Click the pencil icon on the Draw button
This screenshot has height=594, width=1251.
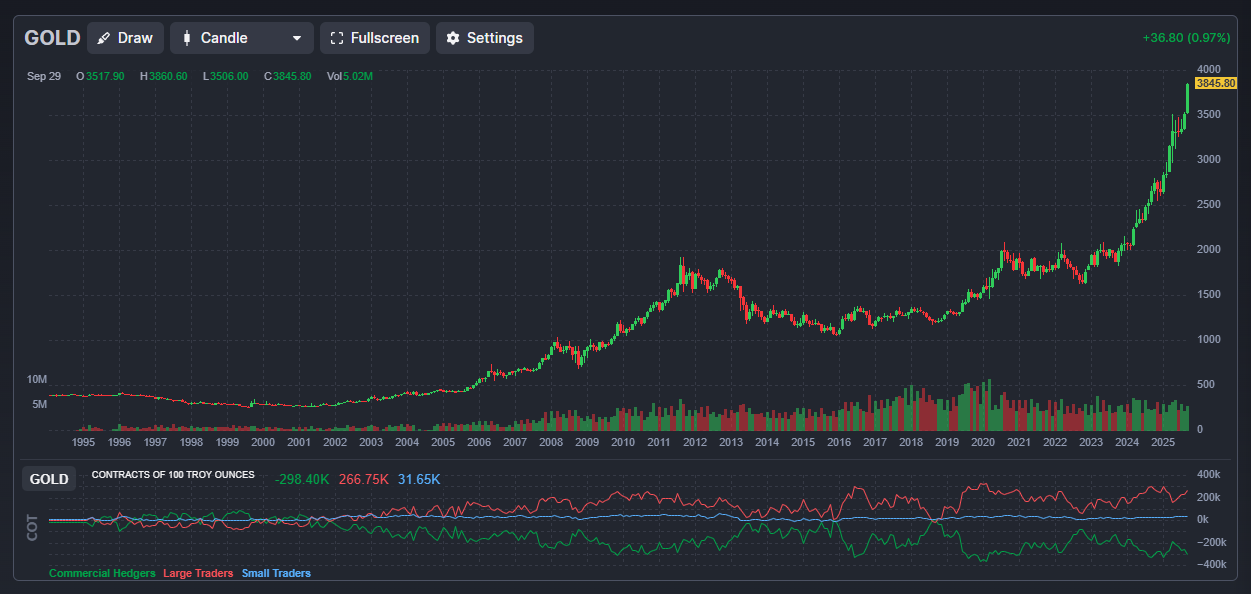(x=104, y=38)
